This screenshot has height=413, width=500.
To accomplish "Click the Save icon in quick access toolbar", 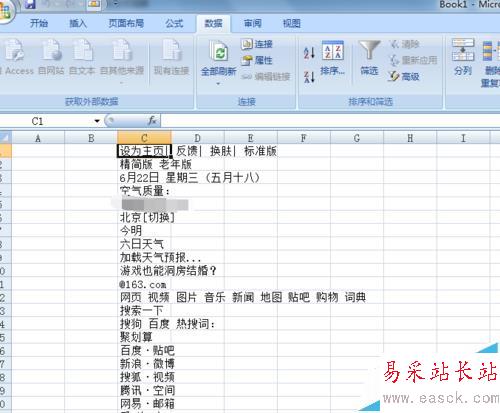I will click(30, 4).
